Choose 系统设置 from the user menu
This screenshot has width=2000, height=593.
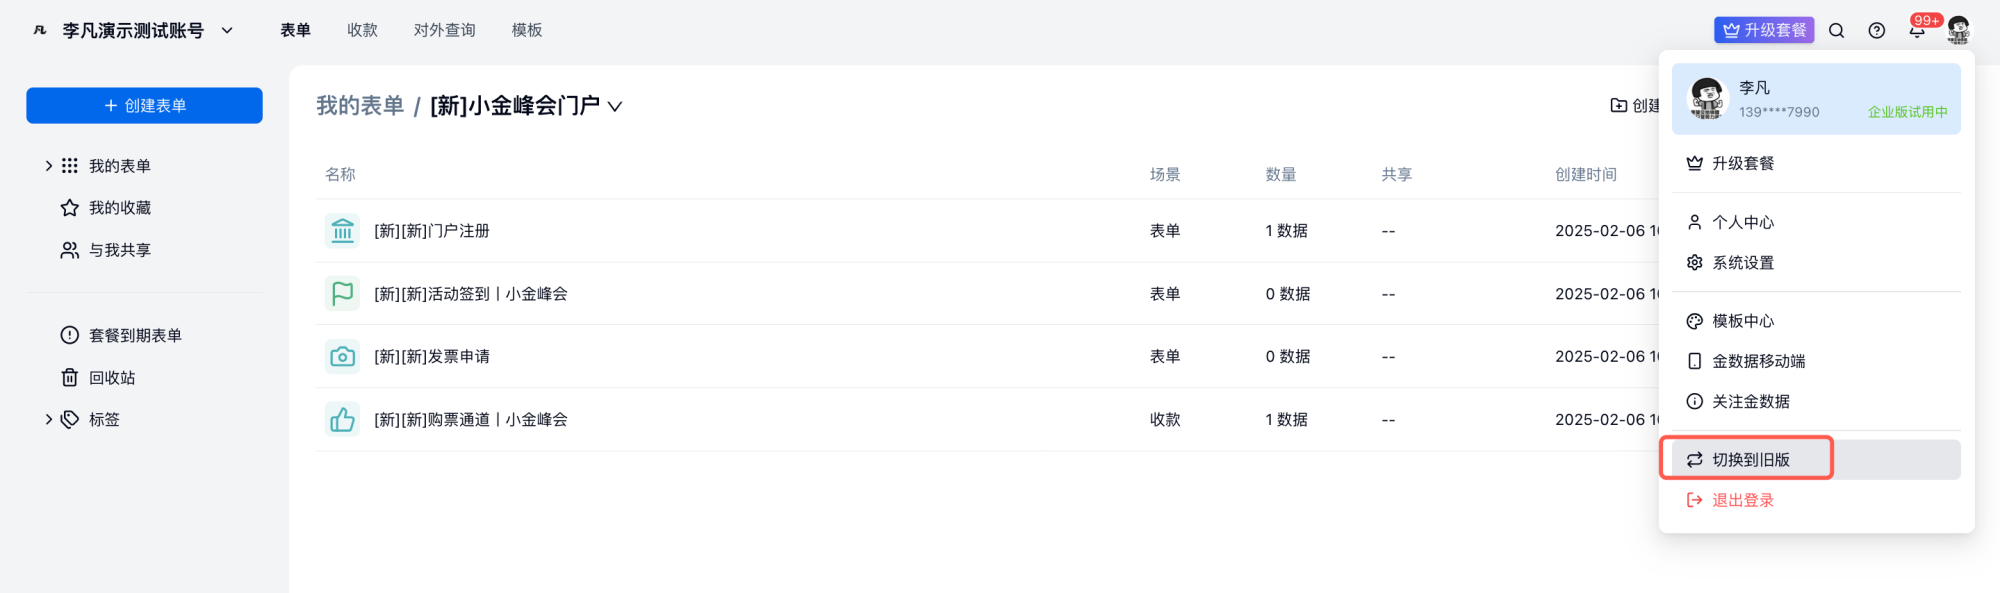pyautogui.click(x=1742, y=263)
